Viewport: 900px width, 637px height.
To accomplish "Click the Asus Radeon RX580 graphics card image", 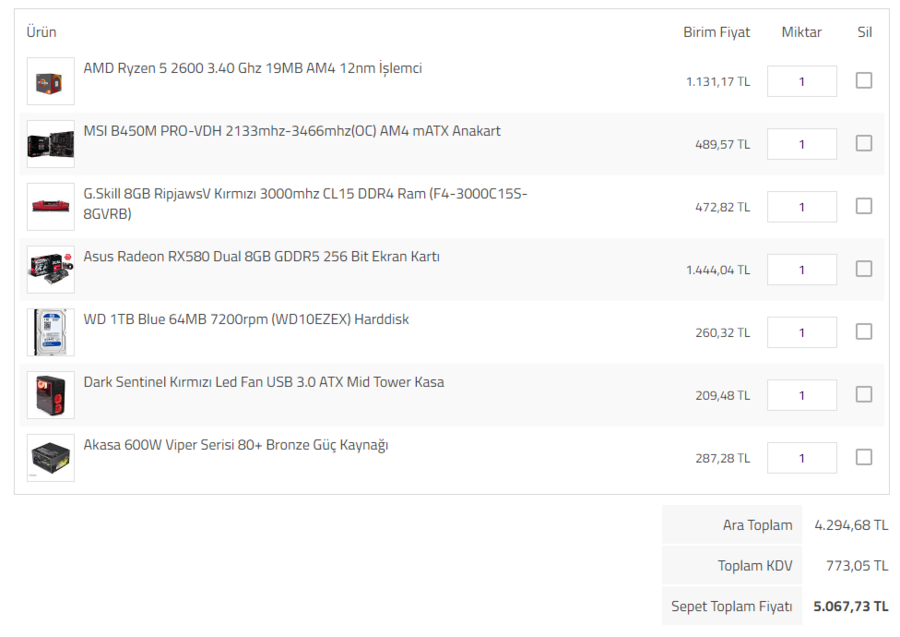I will click(x=51, y=269).
